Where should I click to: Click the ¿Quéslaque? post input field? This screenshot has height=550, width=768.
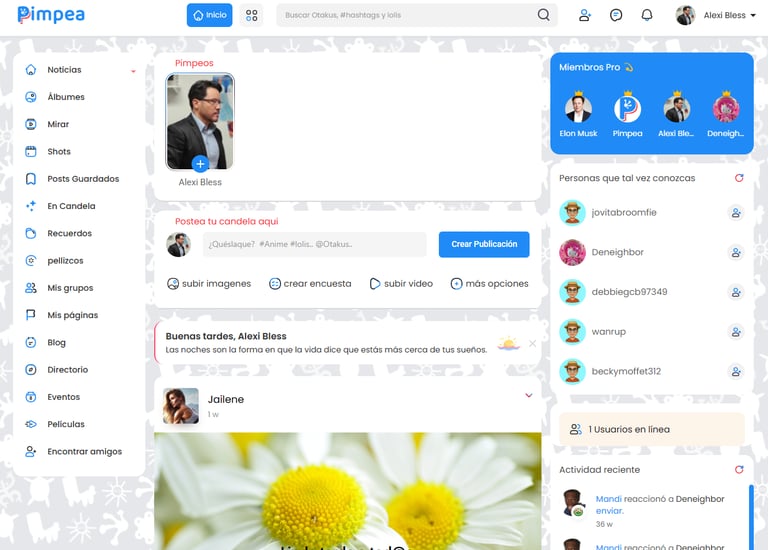[x=314, y=244]
